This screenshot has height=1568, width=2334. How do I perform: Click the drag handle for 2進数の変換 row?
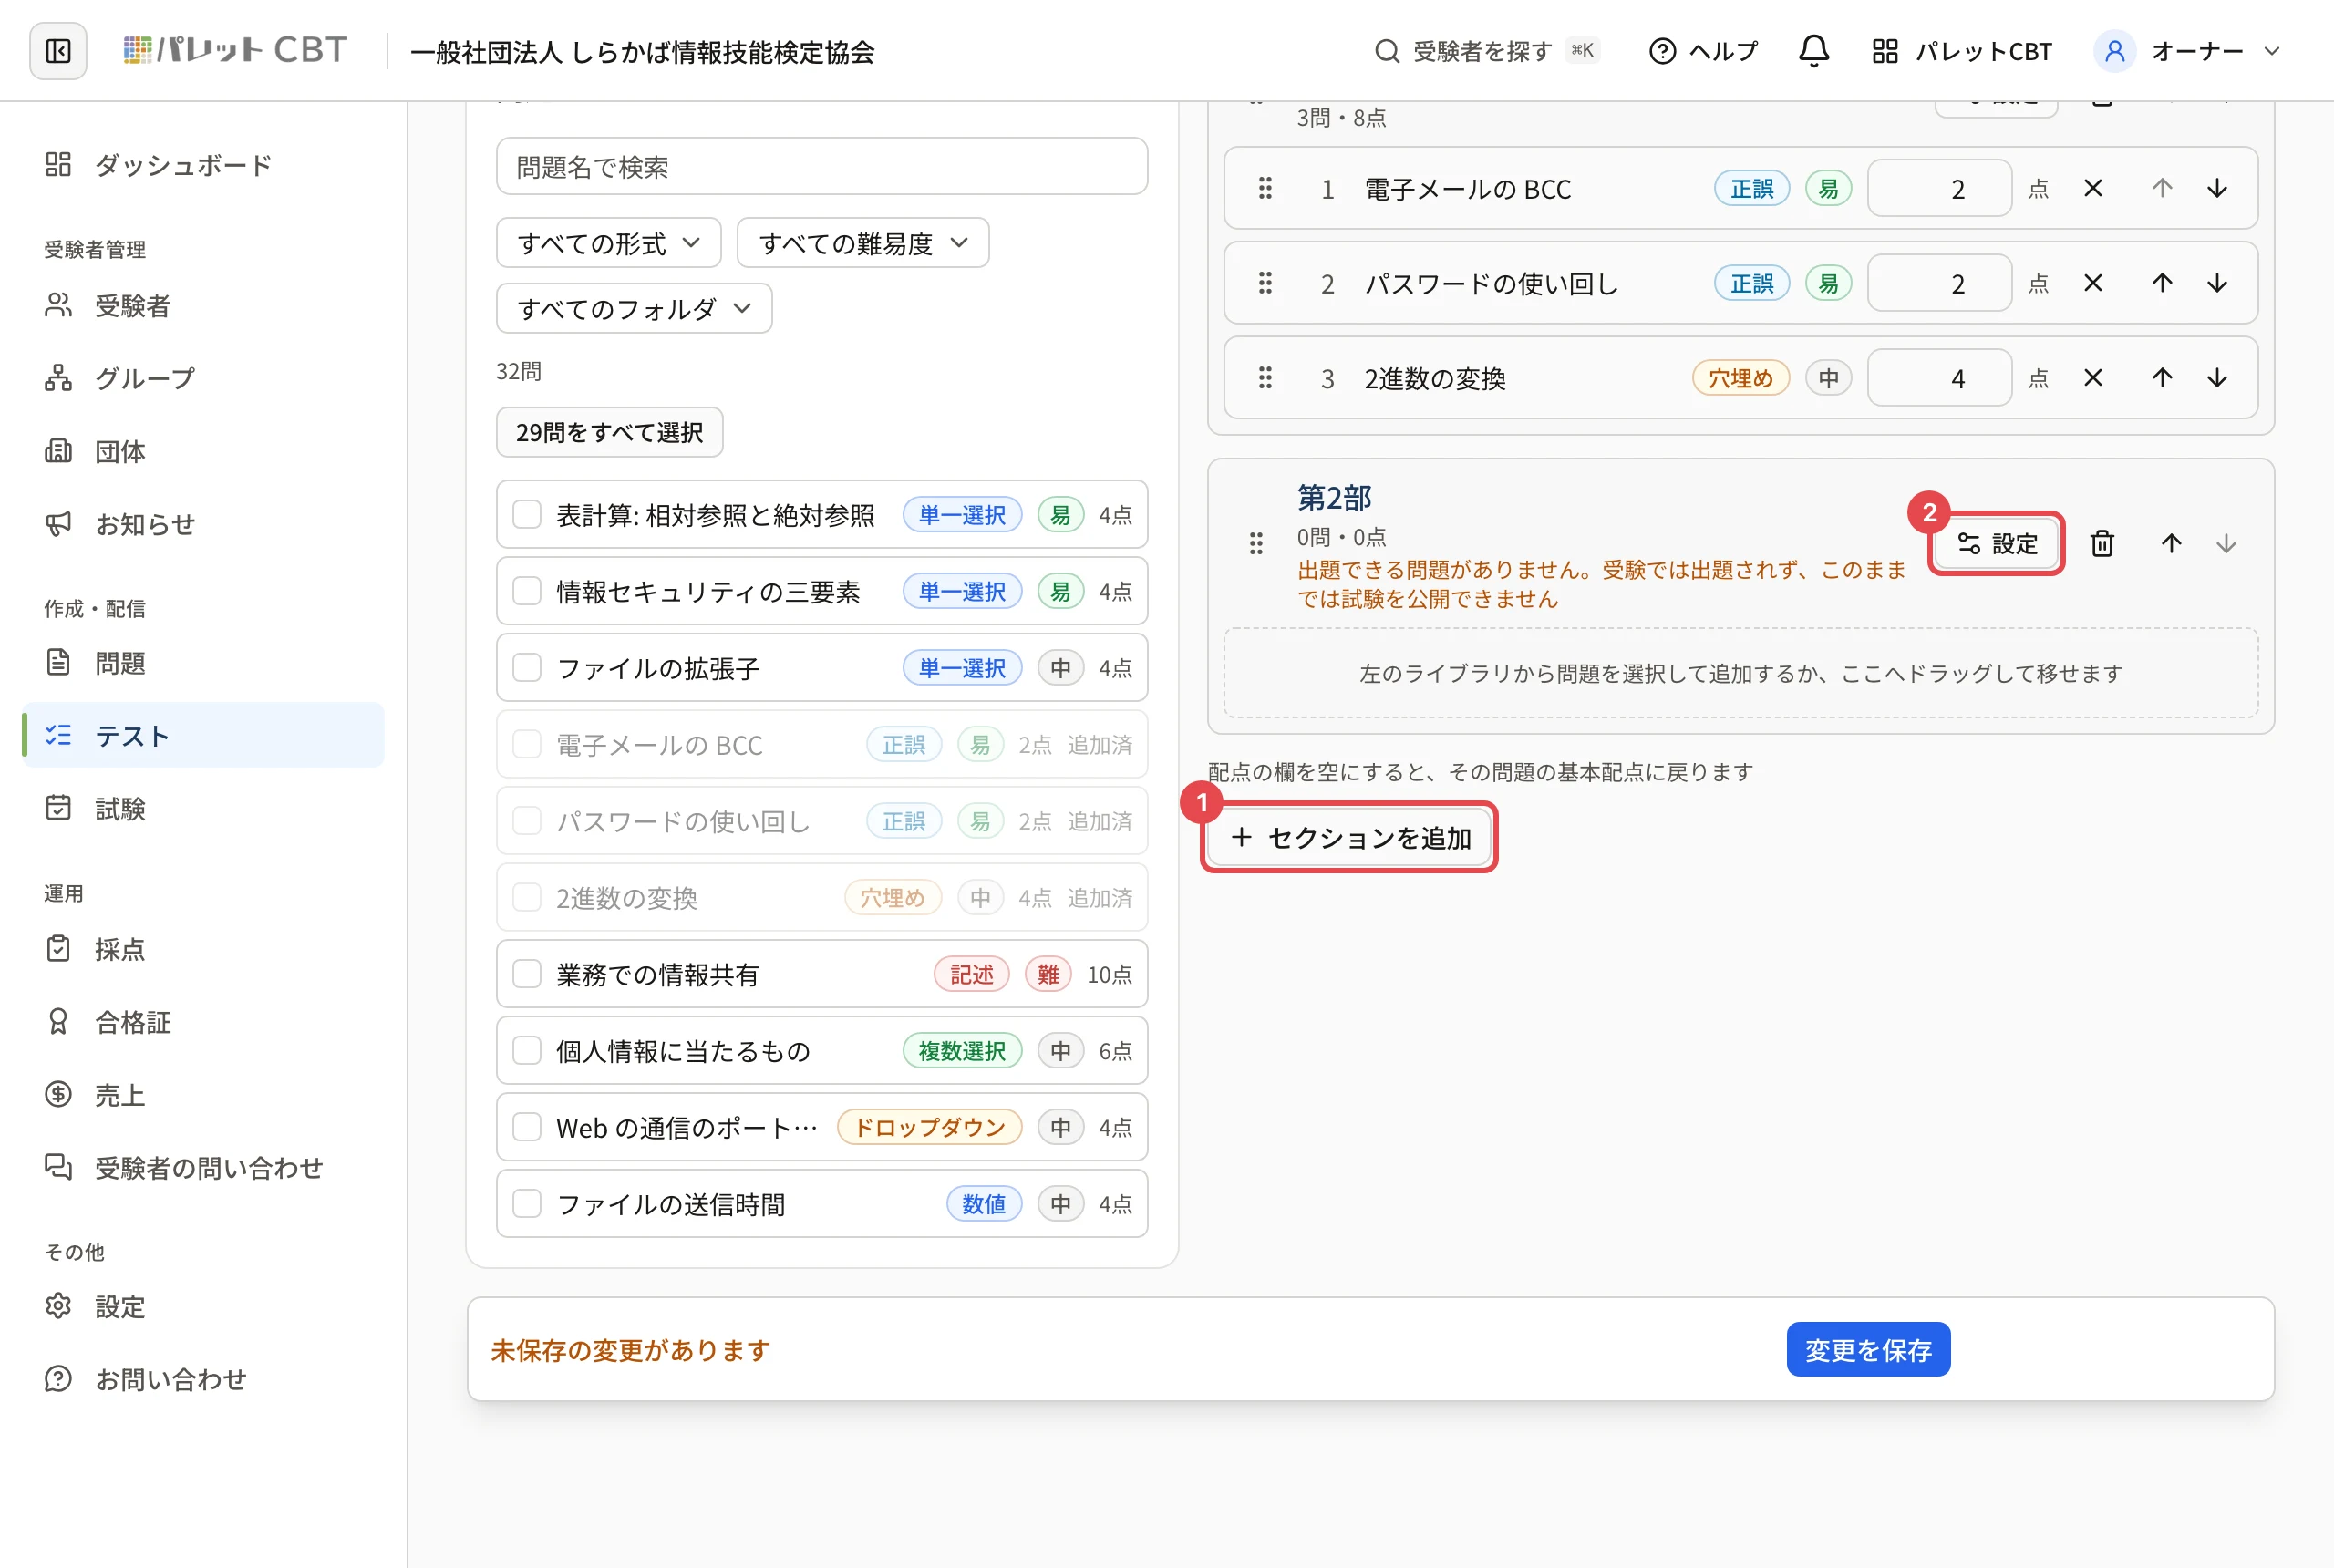coord(1265,378)
